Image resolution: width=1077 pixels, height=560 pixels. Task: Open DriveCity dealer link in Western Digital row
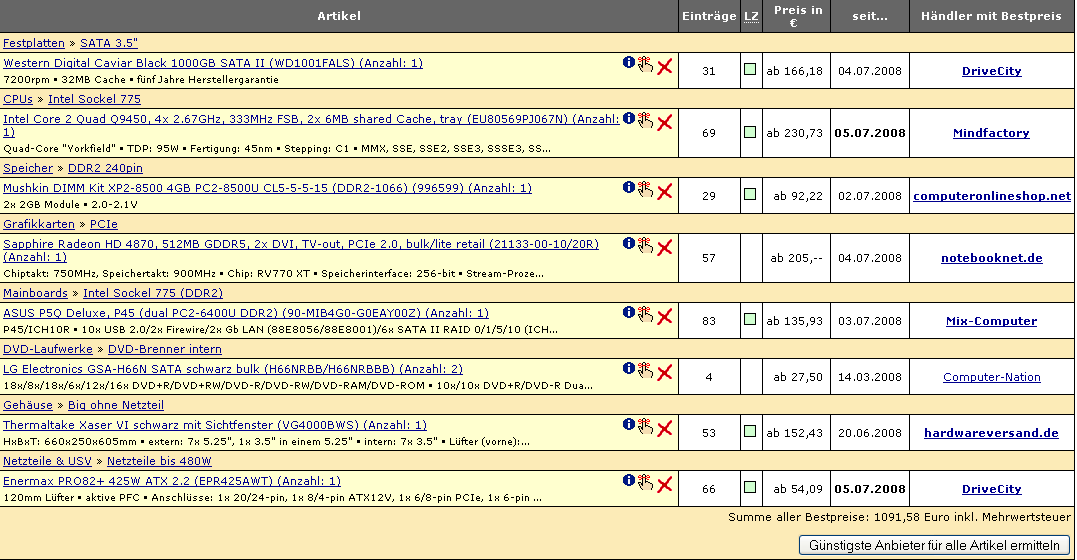coord(991,71)
